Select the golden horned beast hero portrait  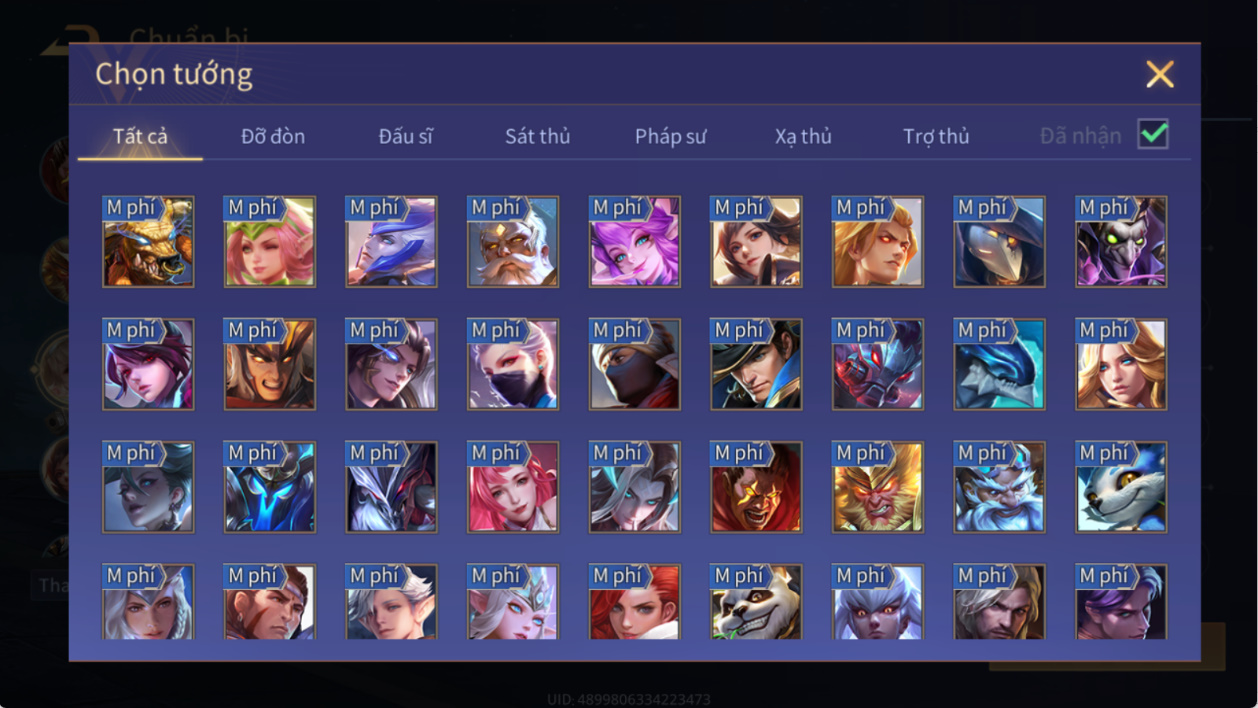point(148,242)
